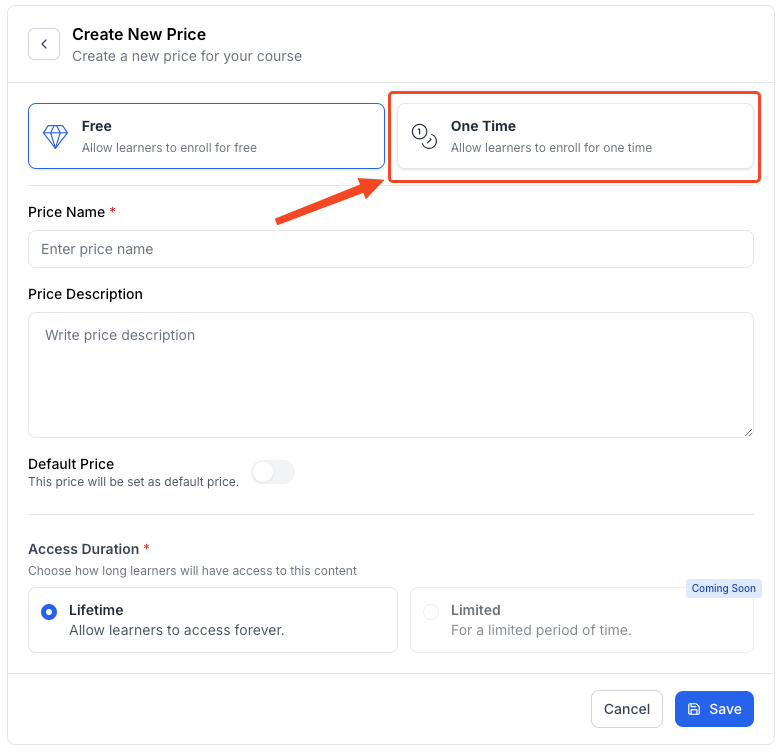
Task: Click the Coming Soon badge
Action: 723,588
